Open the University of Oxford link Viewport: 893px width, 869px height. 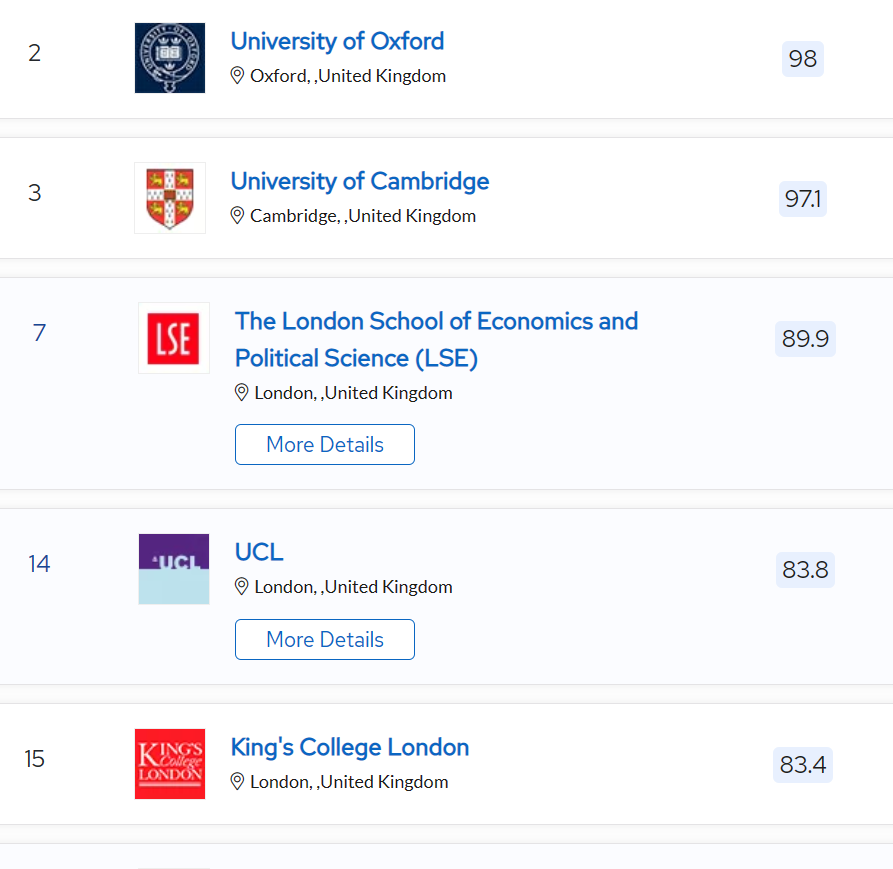click(337, 41)
